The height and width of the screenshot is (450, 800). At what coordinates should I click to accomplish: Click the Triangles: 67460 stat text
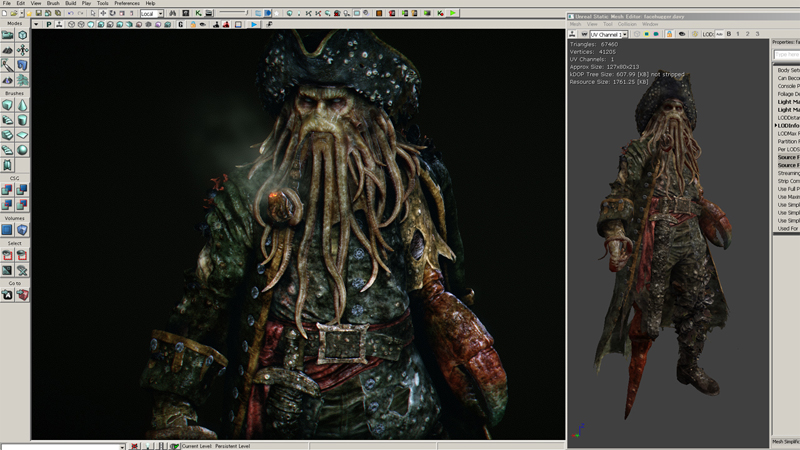[593, 44]
